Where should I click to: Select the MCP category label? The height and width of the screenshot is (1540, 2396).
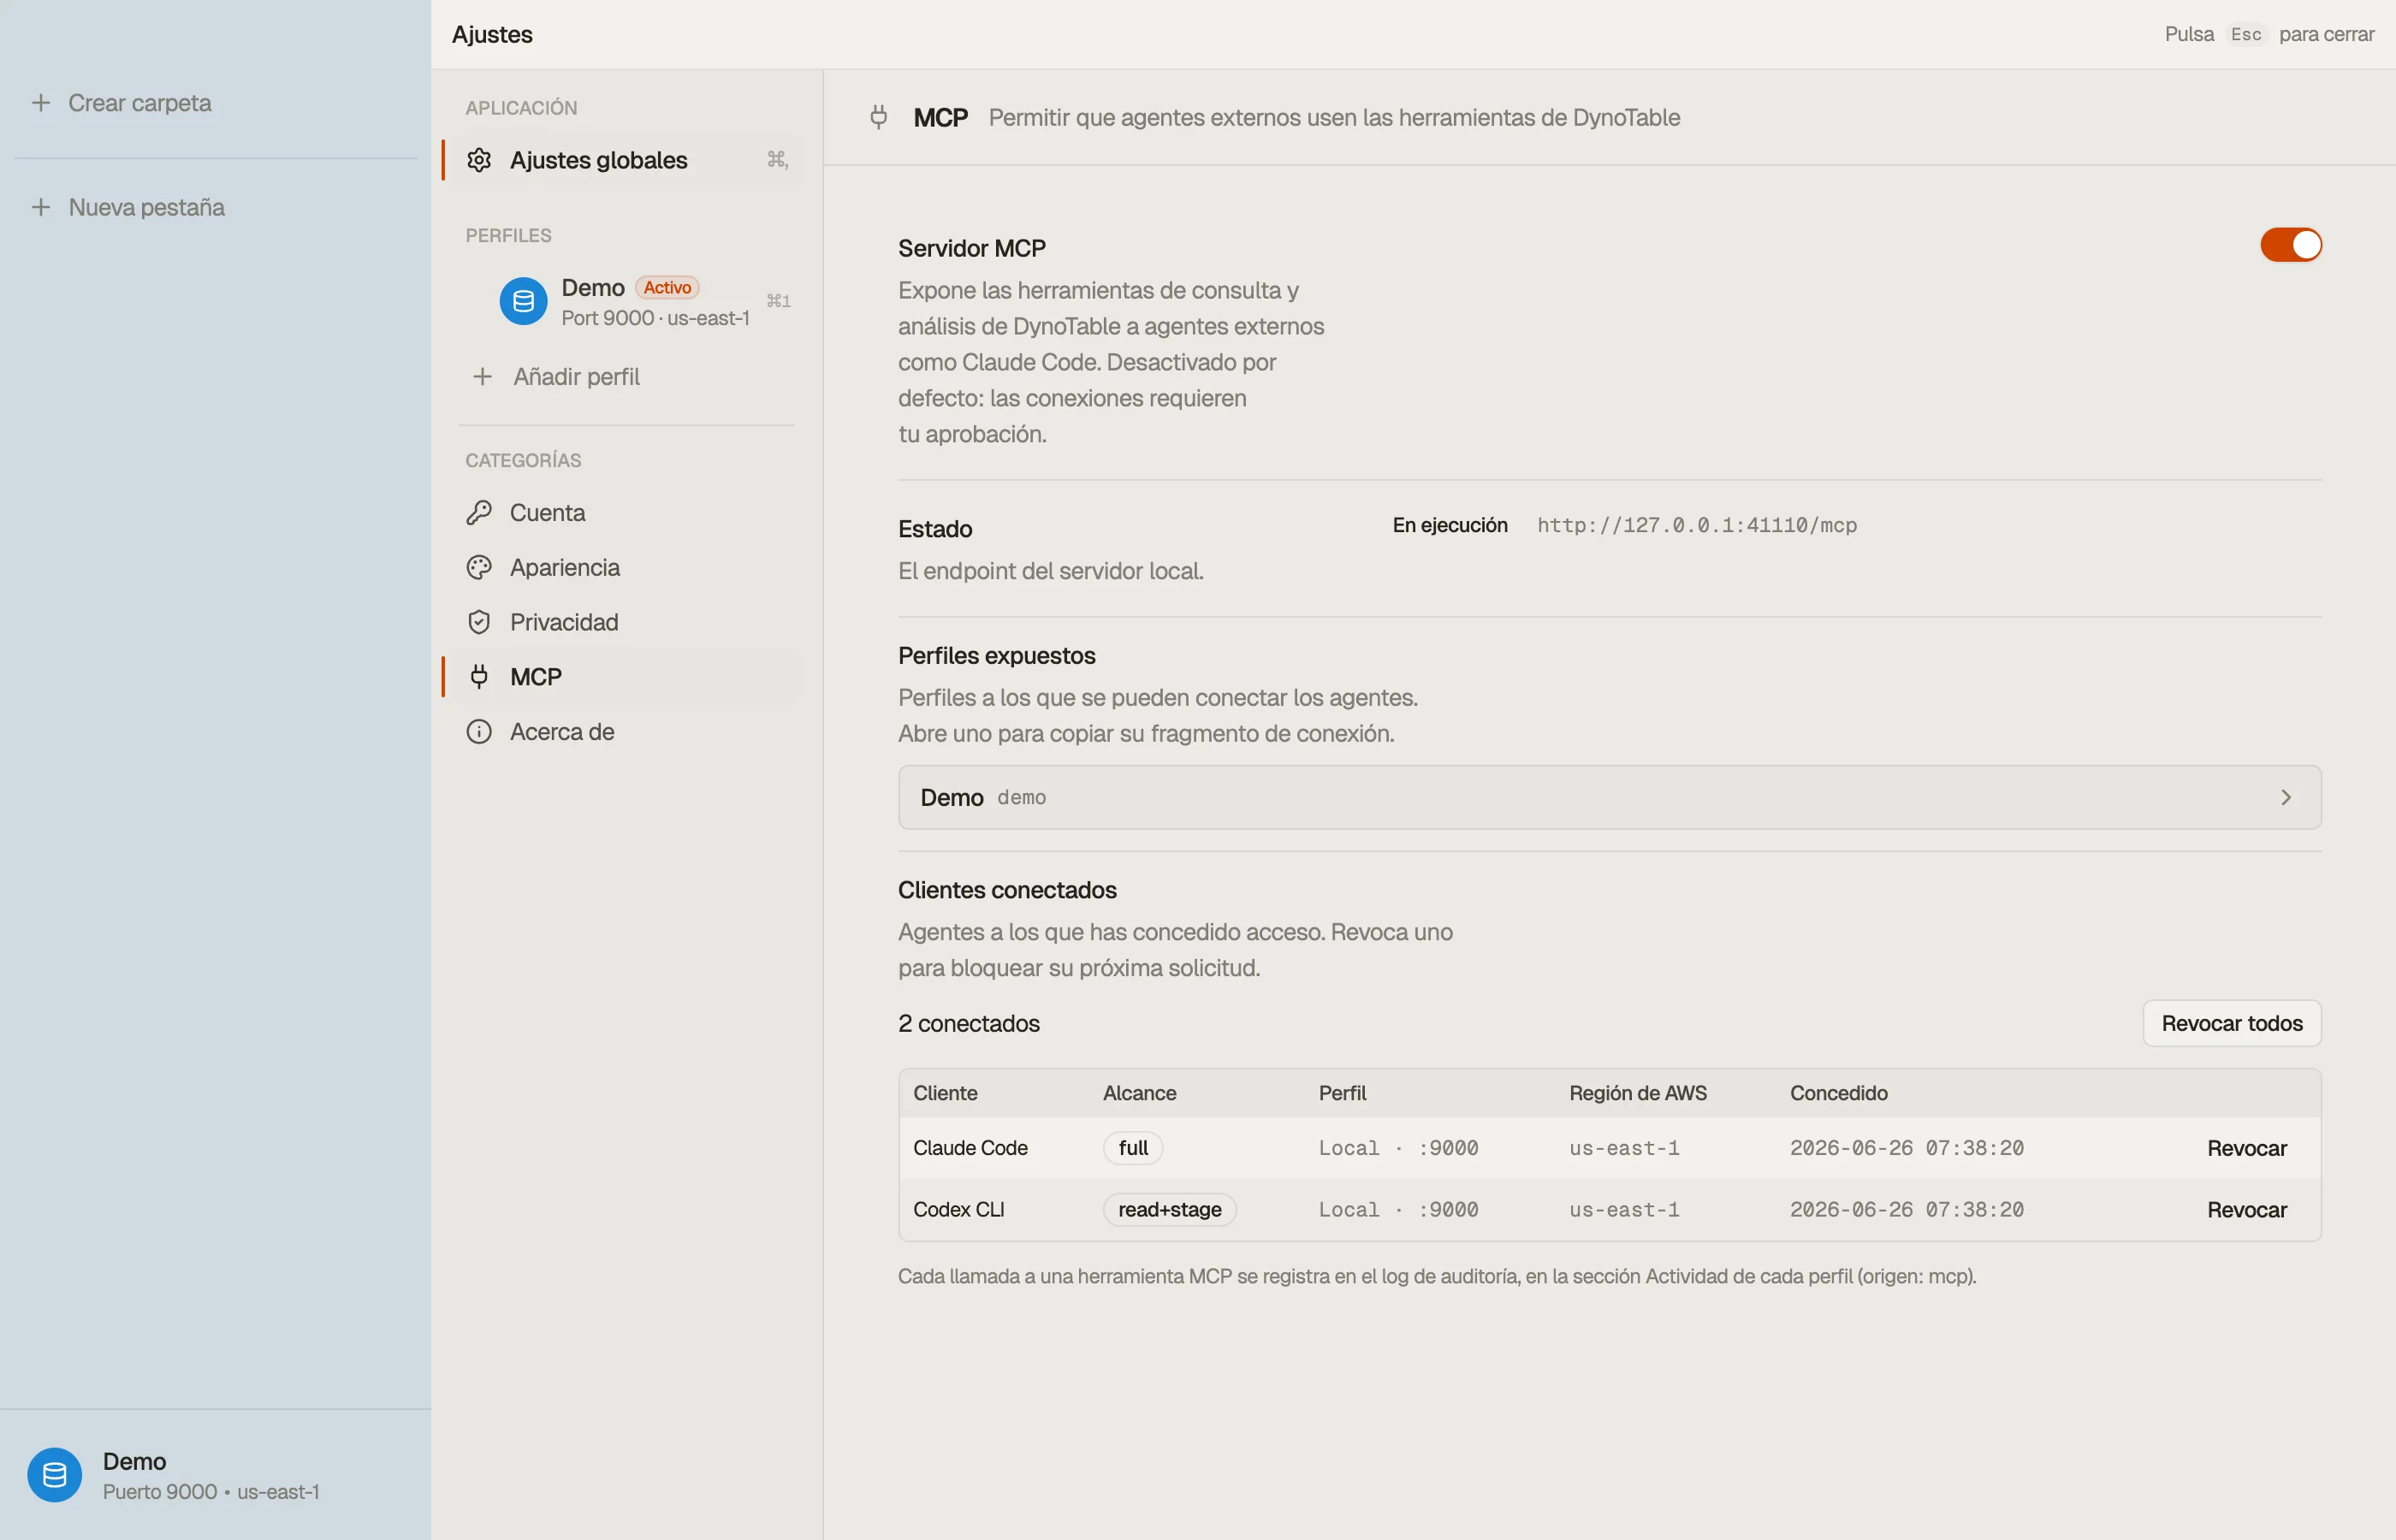536,677
